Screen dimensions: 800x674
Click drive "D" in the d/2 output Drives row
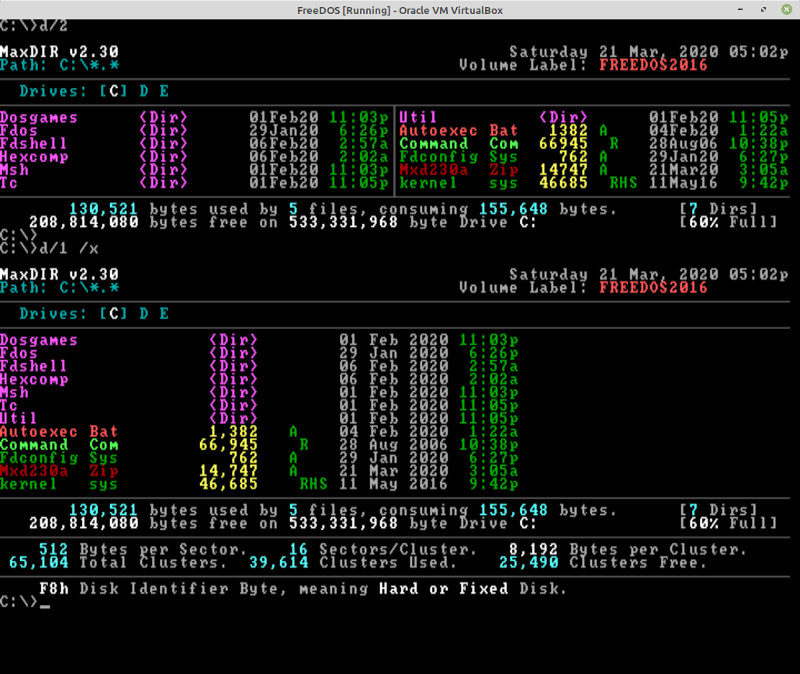click(144, 91)
